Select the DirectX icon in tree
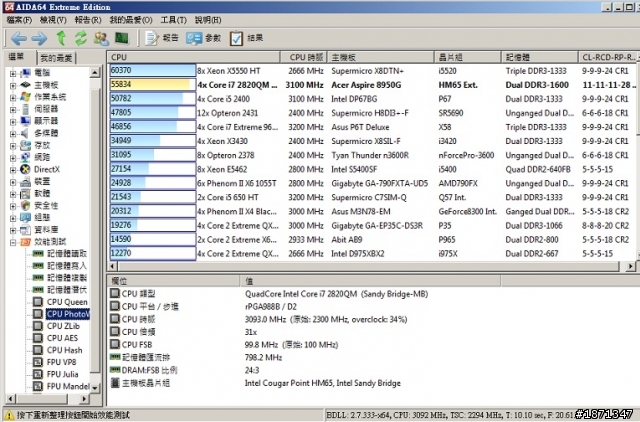The image size is (640, 422). tap(25, 169)
